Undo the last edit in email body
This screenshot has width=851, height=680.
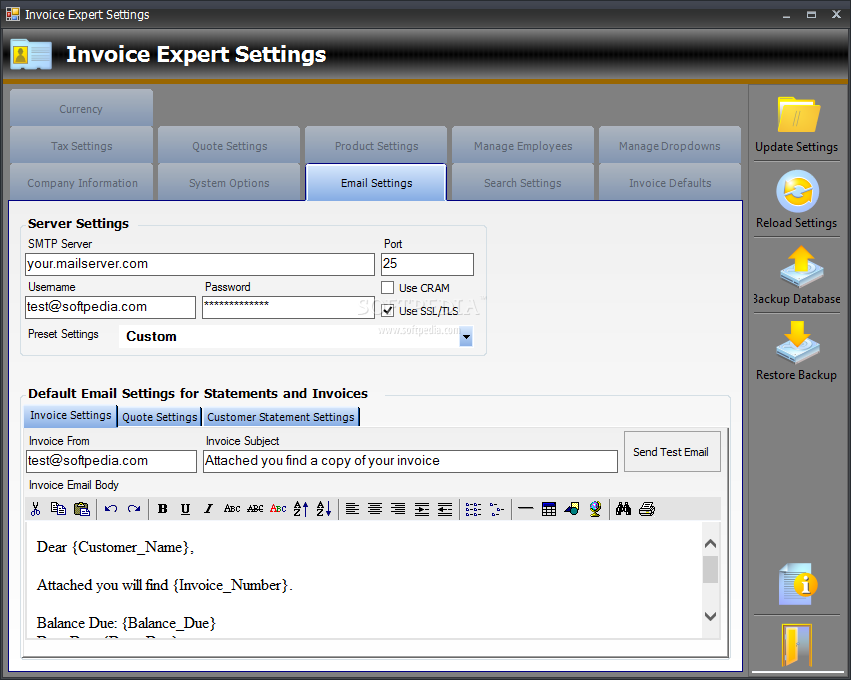click(x=111, y=509)
